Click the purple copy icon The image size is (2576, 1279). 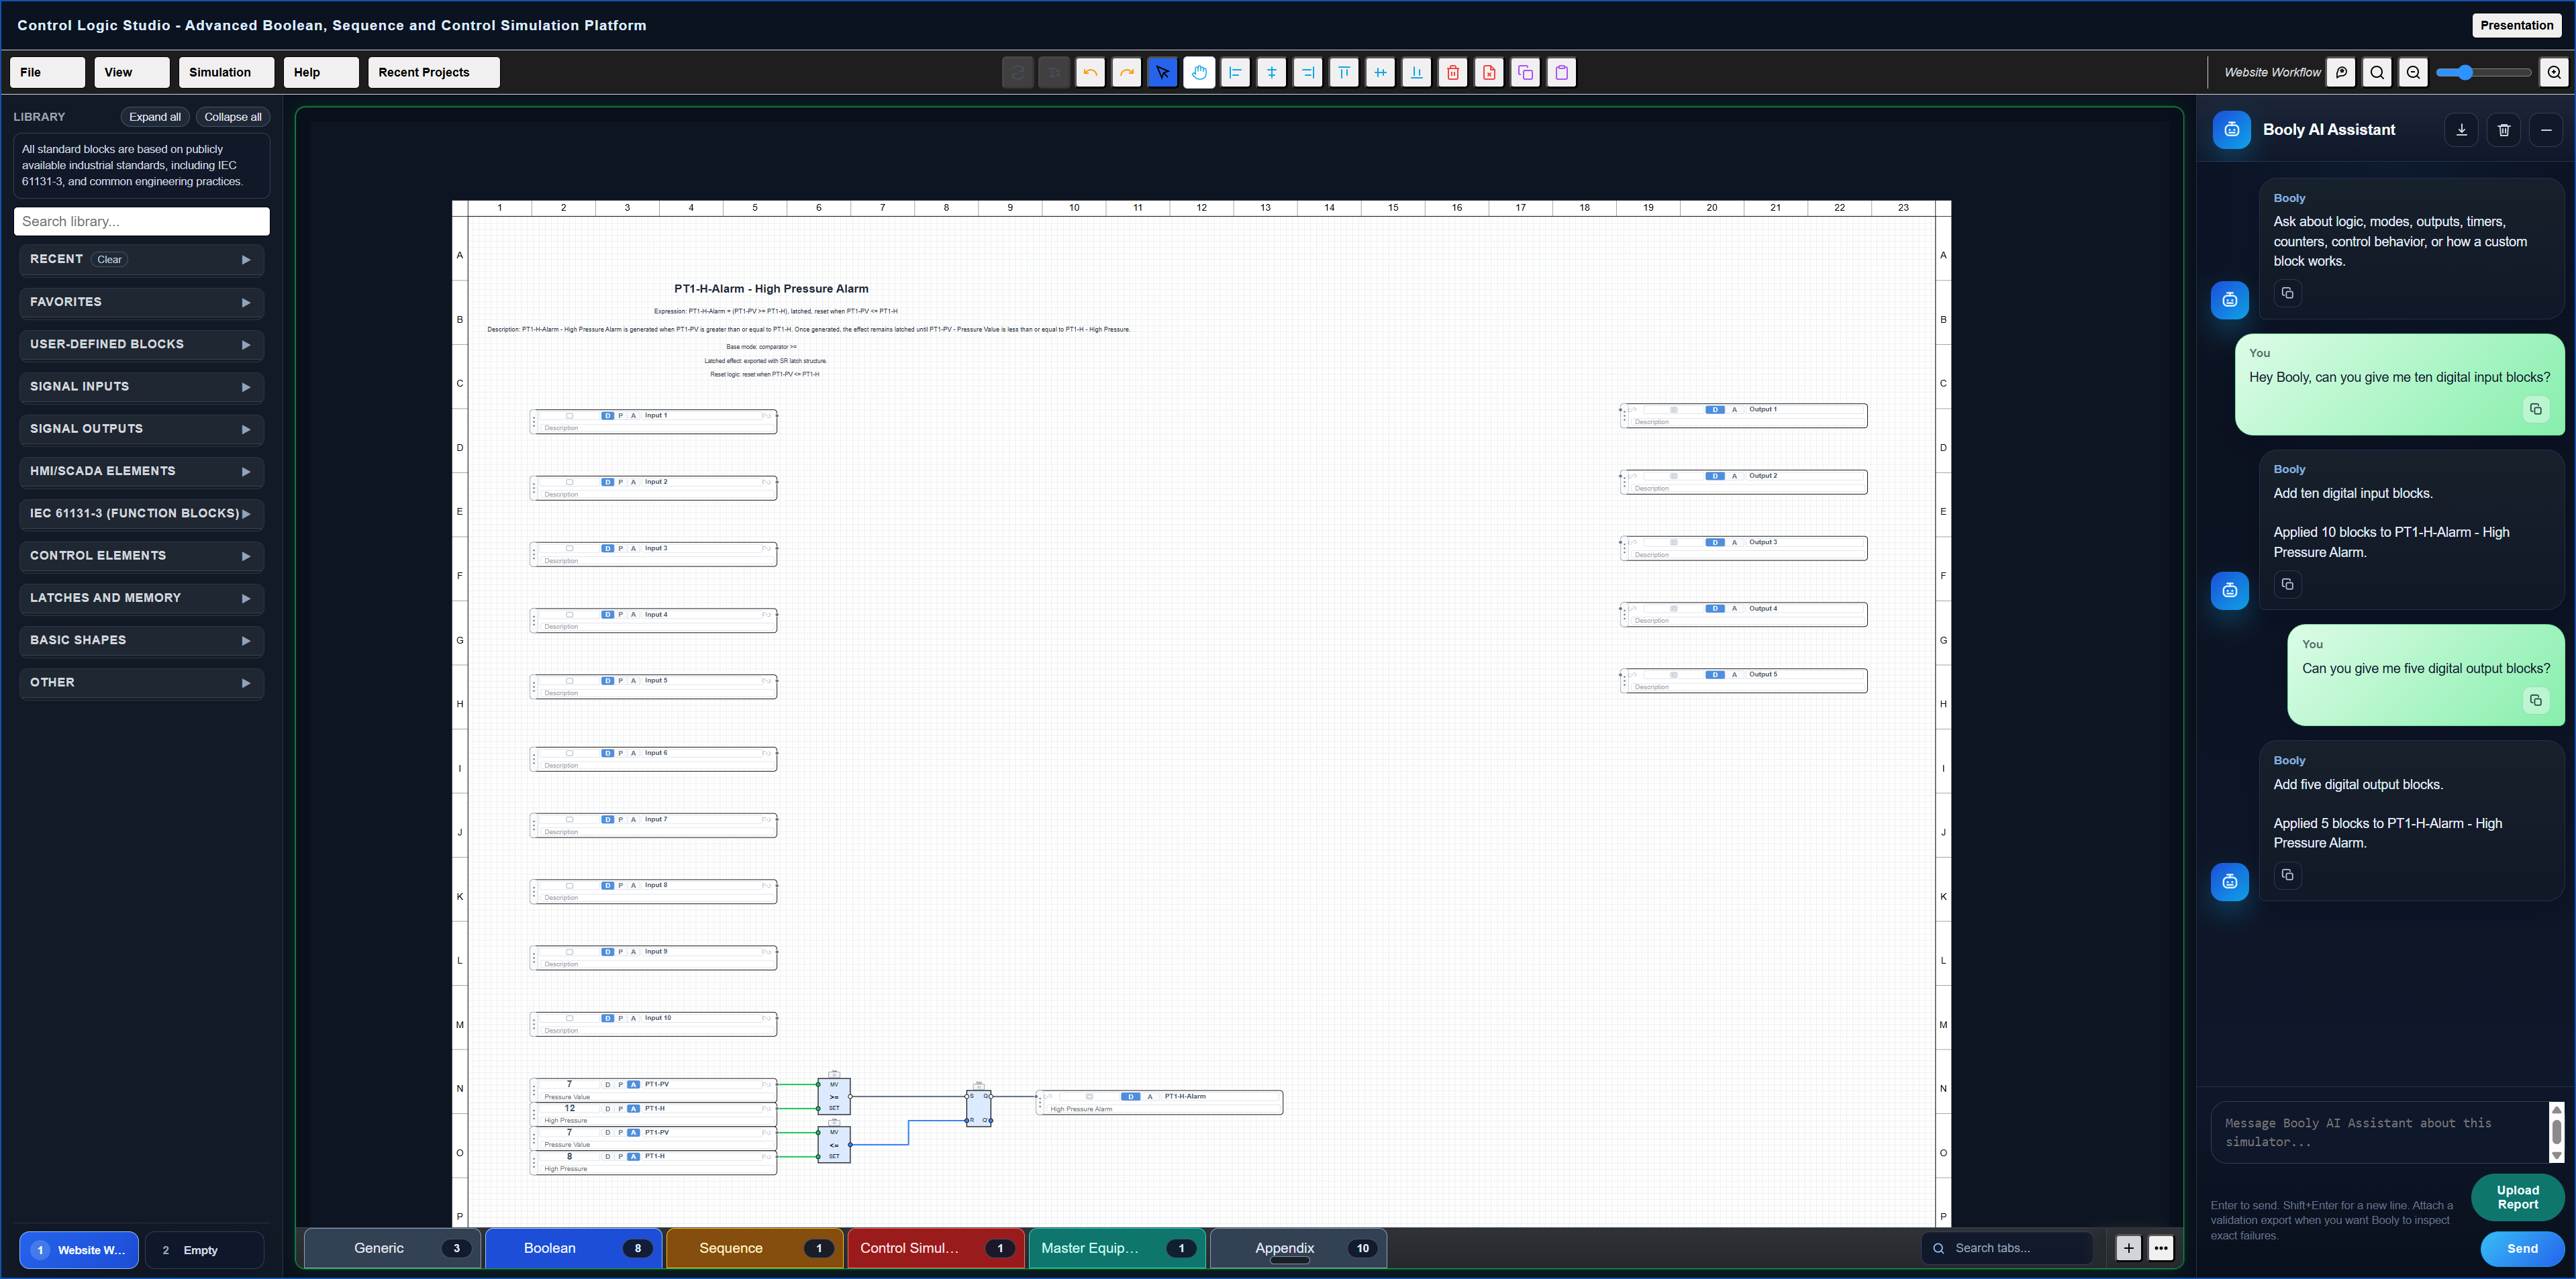pos(1525,72)
